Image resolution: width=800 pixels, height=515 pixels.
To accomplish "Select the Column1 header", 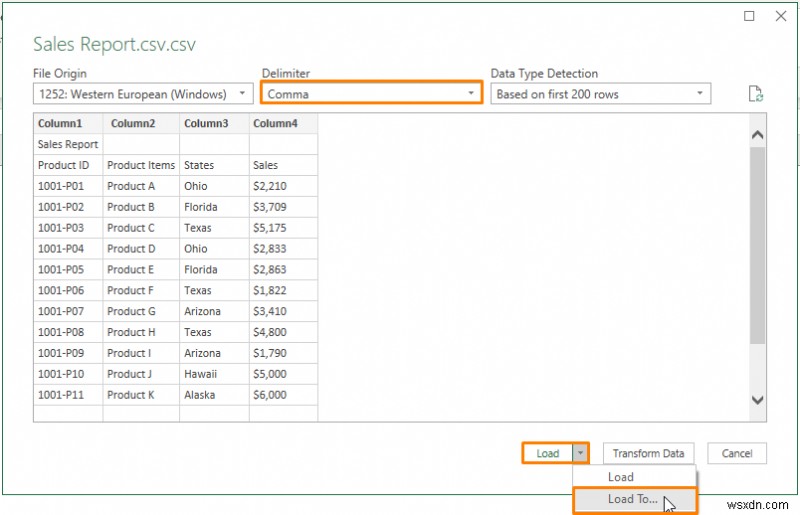I will pos(68,124).
